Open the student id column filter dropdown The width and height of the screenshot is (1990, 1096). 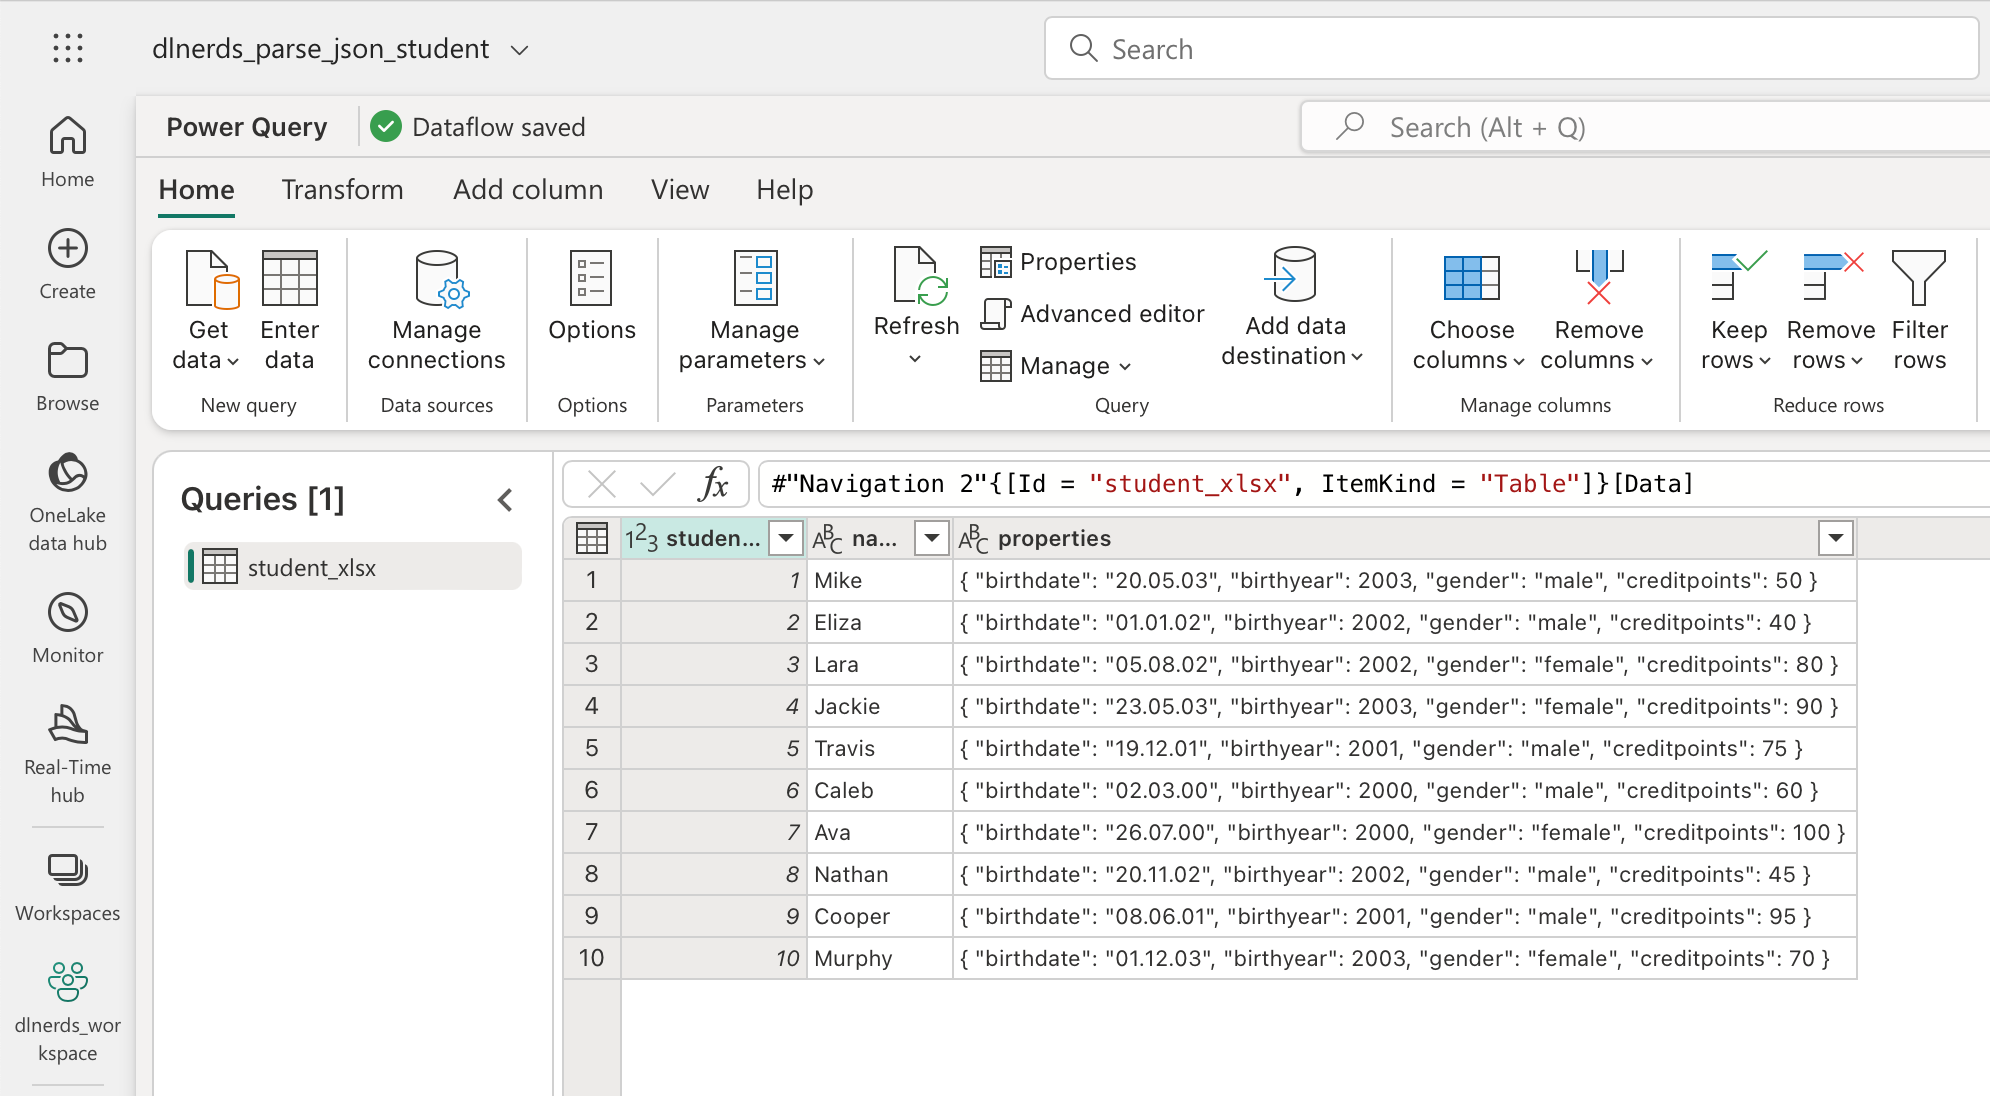click(x=786, y=538)
